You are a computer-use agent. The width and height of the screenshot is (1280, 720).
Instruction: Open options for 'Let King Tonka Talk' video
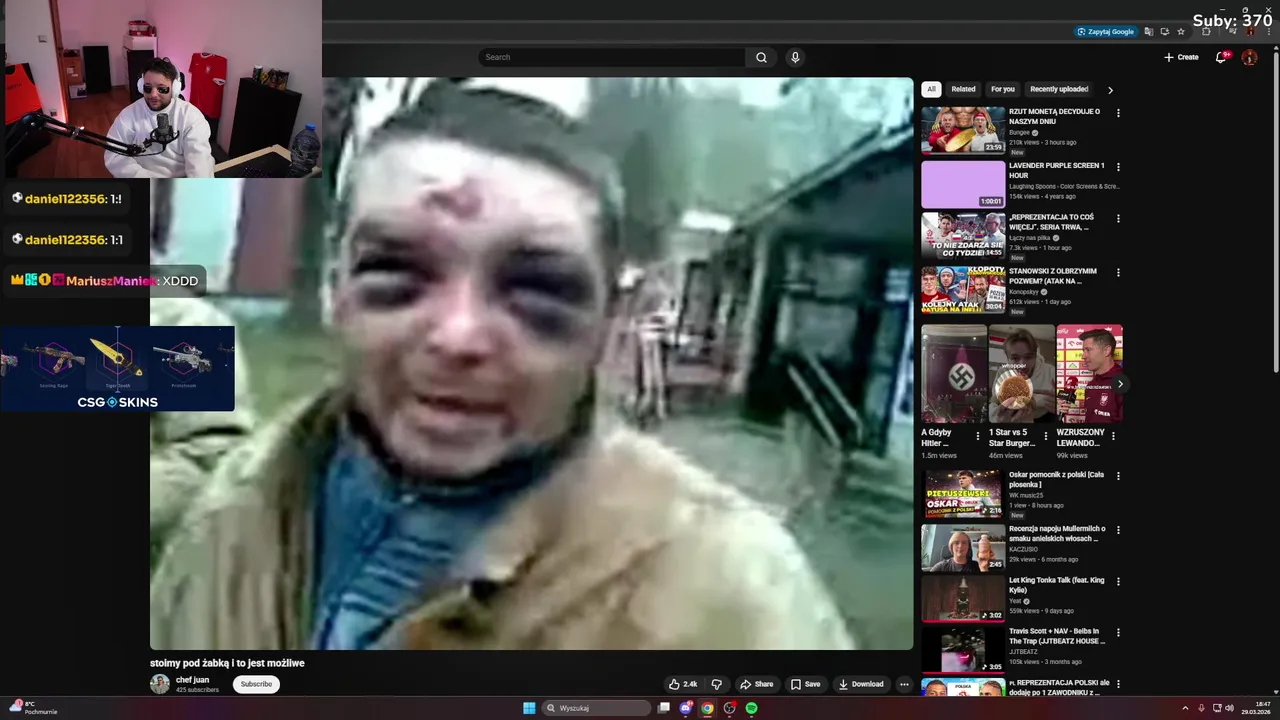[x=1118, y=581]
